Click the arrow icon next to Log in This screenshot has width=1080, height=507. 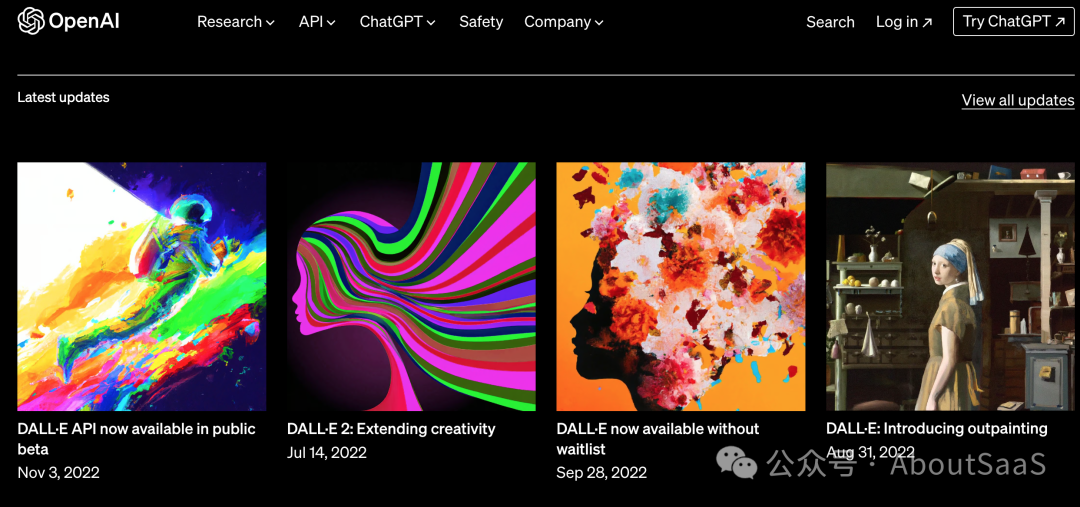coord(927,23)
